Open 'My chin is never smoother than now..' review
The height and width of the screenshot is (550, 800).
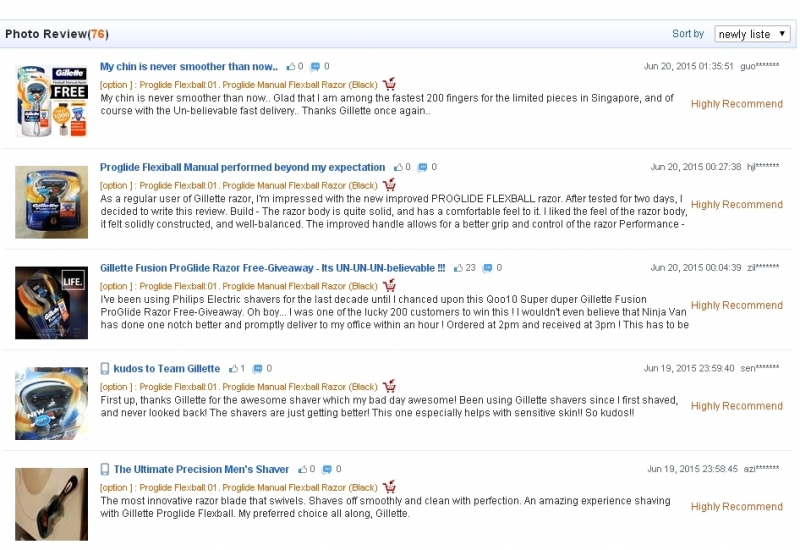click(x=189, y=67)
